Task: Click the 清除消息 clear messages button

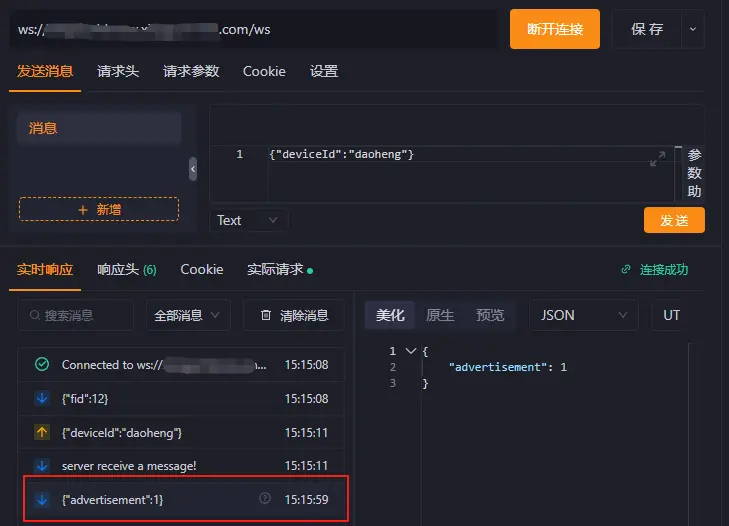Action: (294, 315)
